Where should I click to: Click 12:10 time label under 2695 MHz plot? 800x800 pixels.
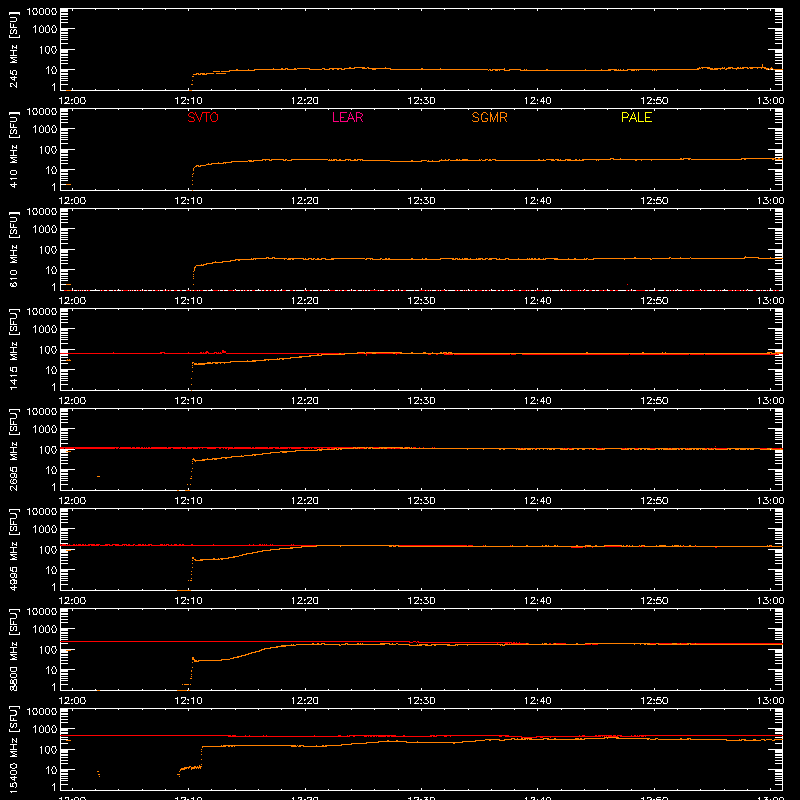(x=188, y=501)
